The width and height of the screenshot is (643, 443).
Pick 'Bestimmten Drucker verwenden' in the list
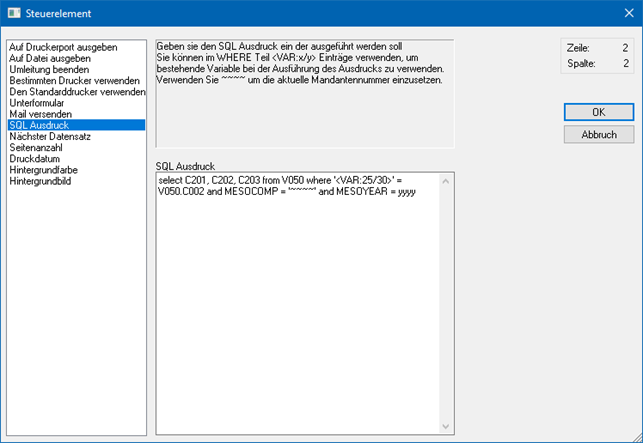tap(73, 80)
